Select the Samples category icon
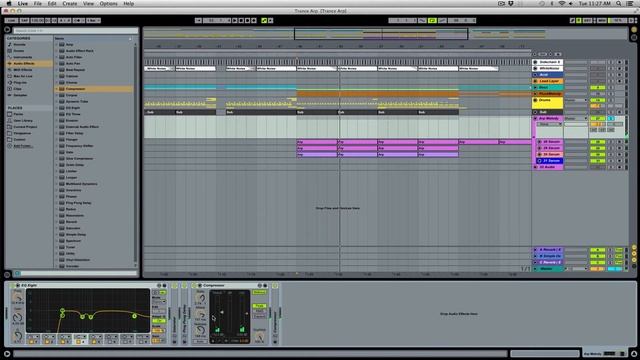The width and height of the screenshot is (640, 360). (10, 95)
